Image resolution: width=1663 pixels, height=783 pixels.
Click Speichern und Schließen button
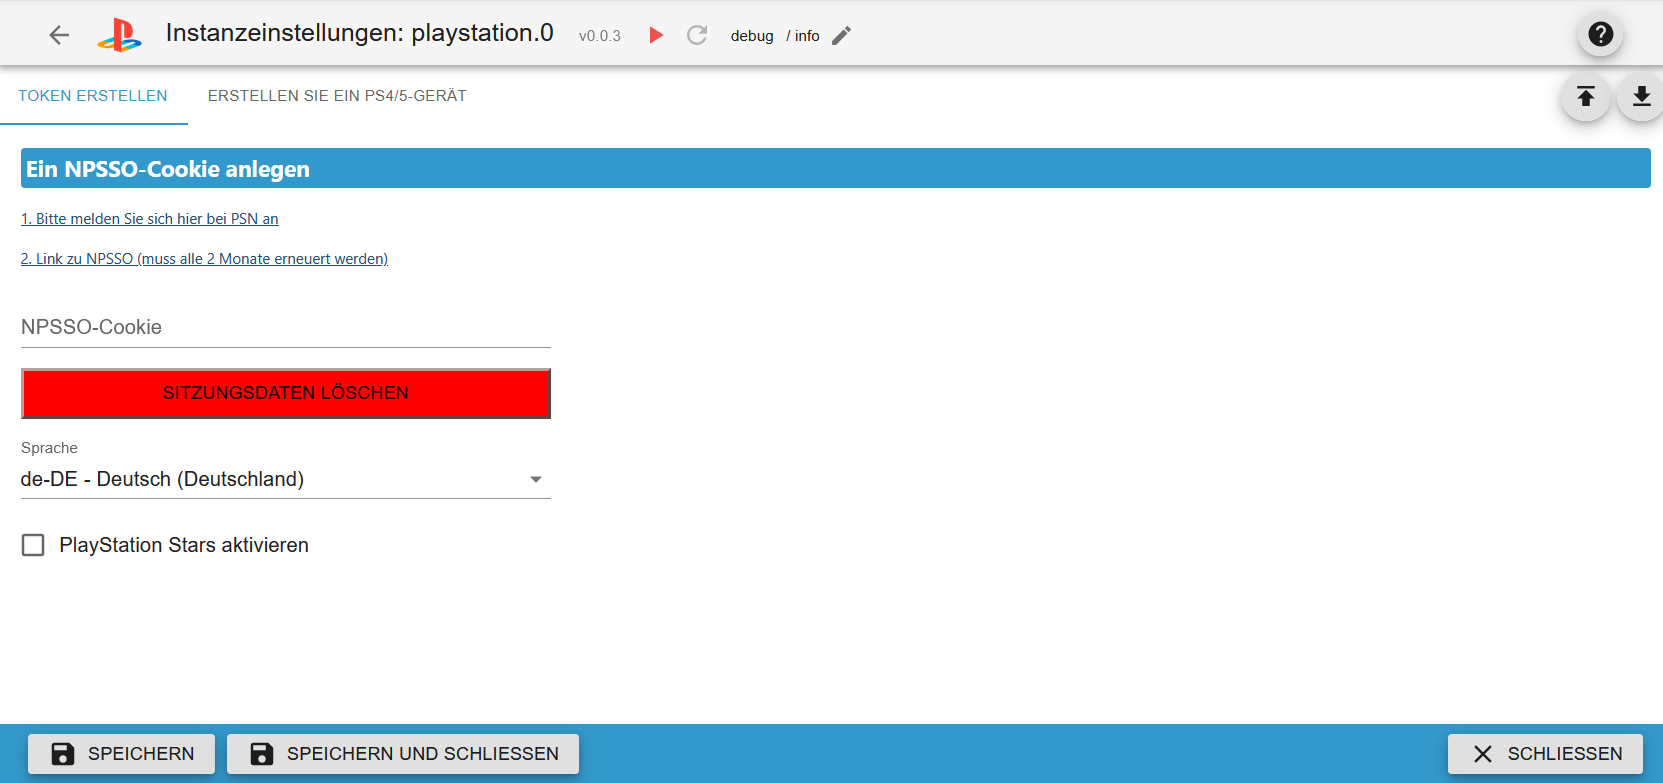pyautogui.click(x=403, y=754)
